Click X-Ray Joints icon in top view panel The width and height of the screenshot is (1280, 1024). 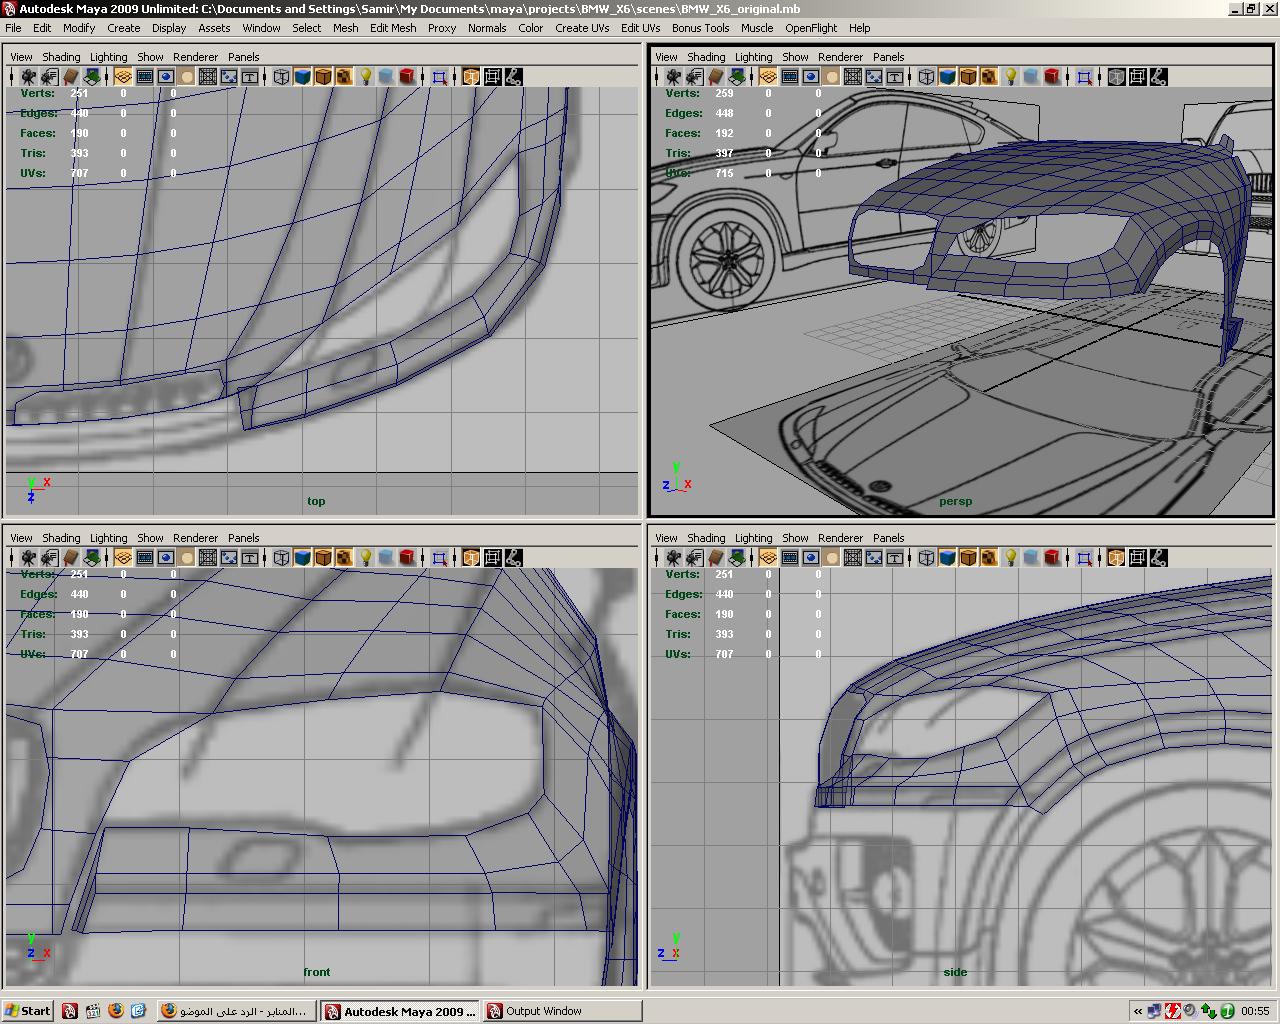click(x=513, y=77)
